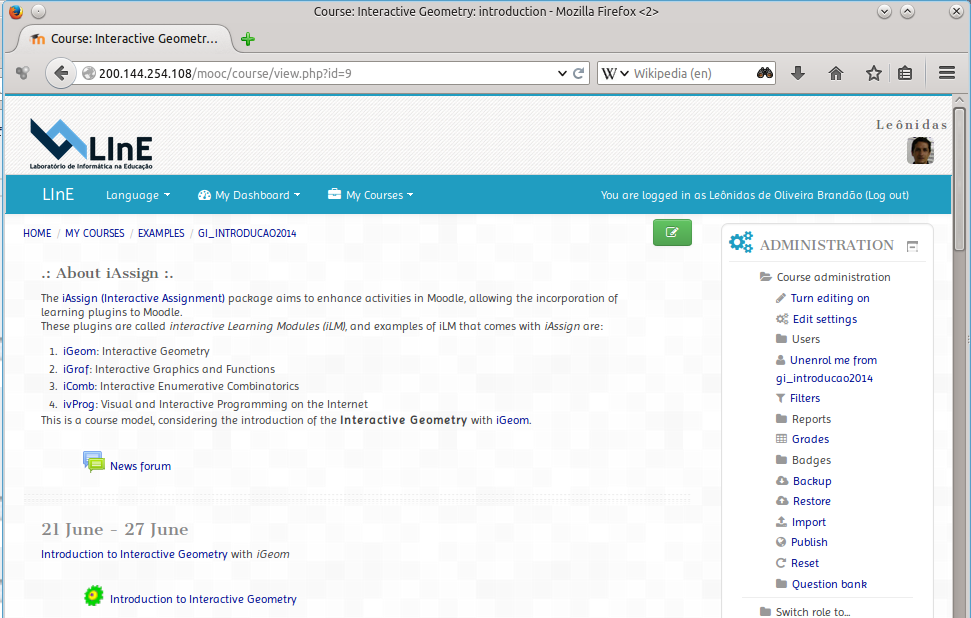Click the site identity globe in address bar
Viewport: 971px width, 618px height.
pos(89,73)
